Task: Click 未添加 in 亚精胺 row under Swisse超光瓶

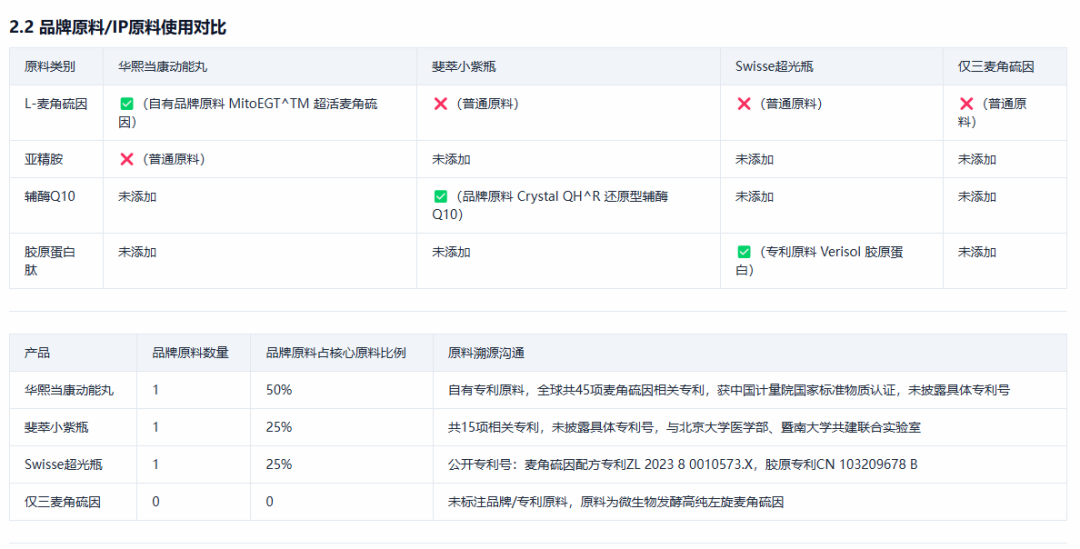Action: (754, 159)
